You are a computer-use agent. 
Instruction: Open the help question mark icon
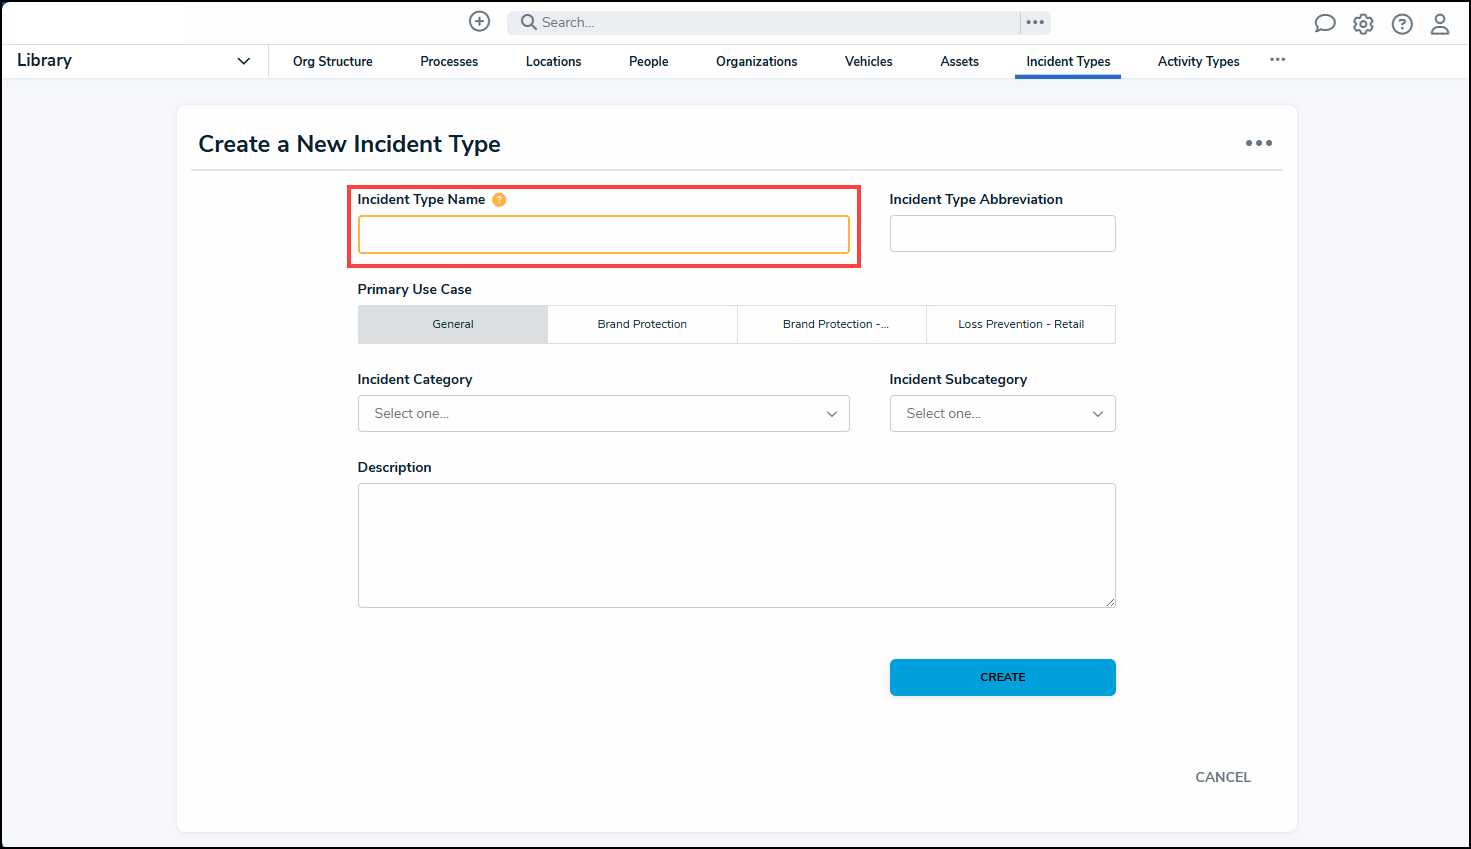[x=1402, y=24]
